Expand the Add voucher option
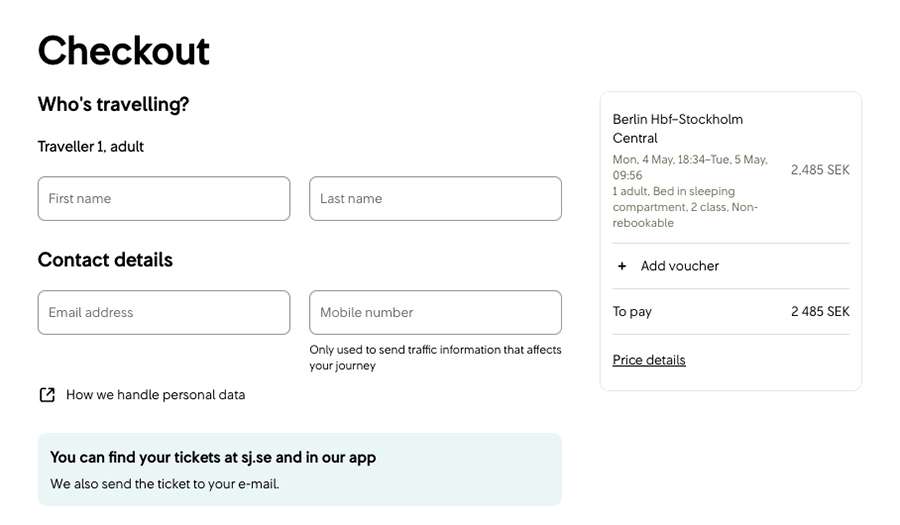Viewport: 900px width, 525px height. click(x=679, y=266)
